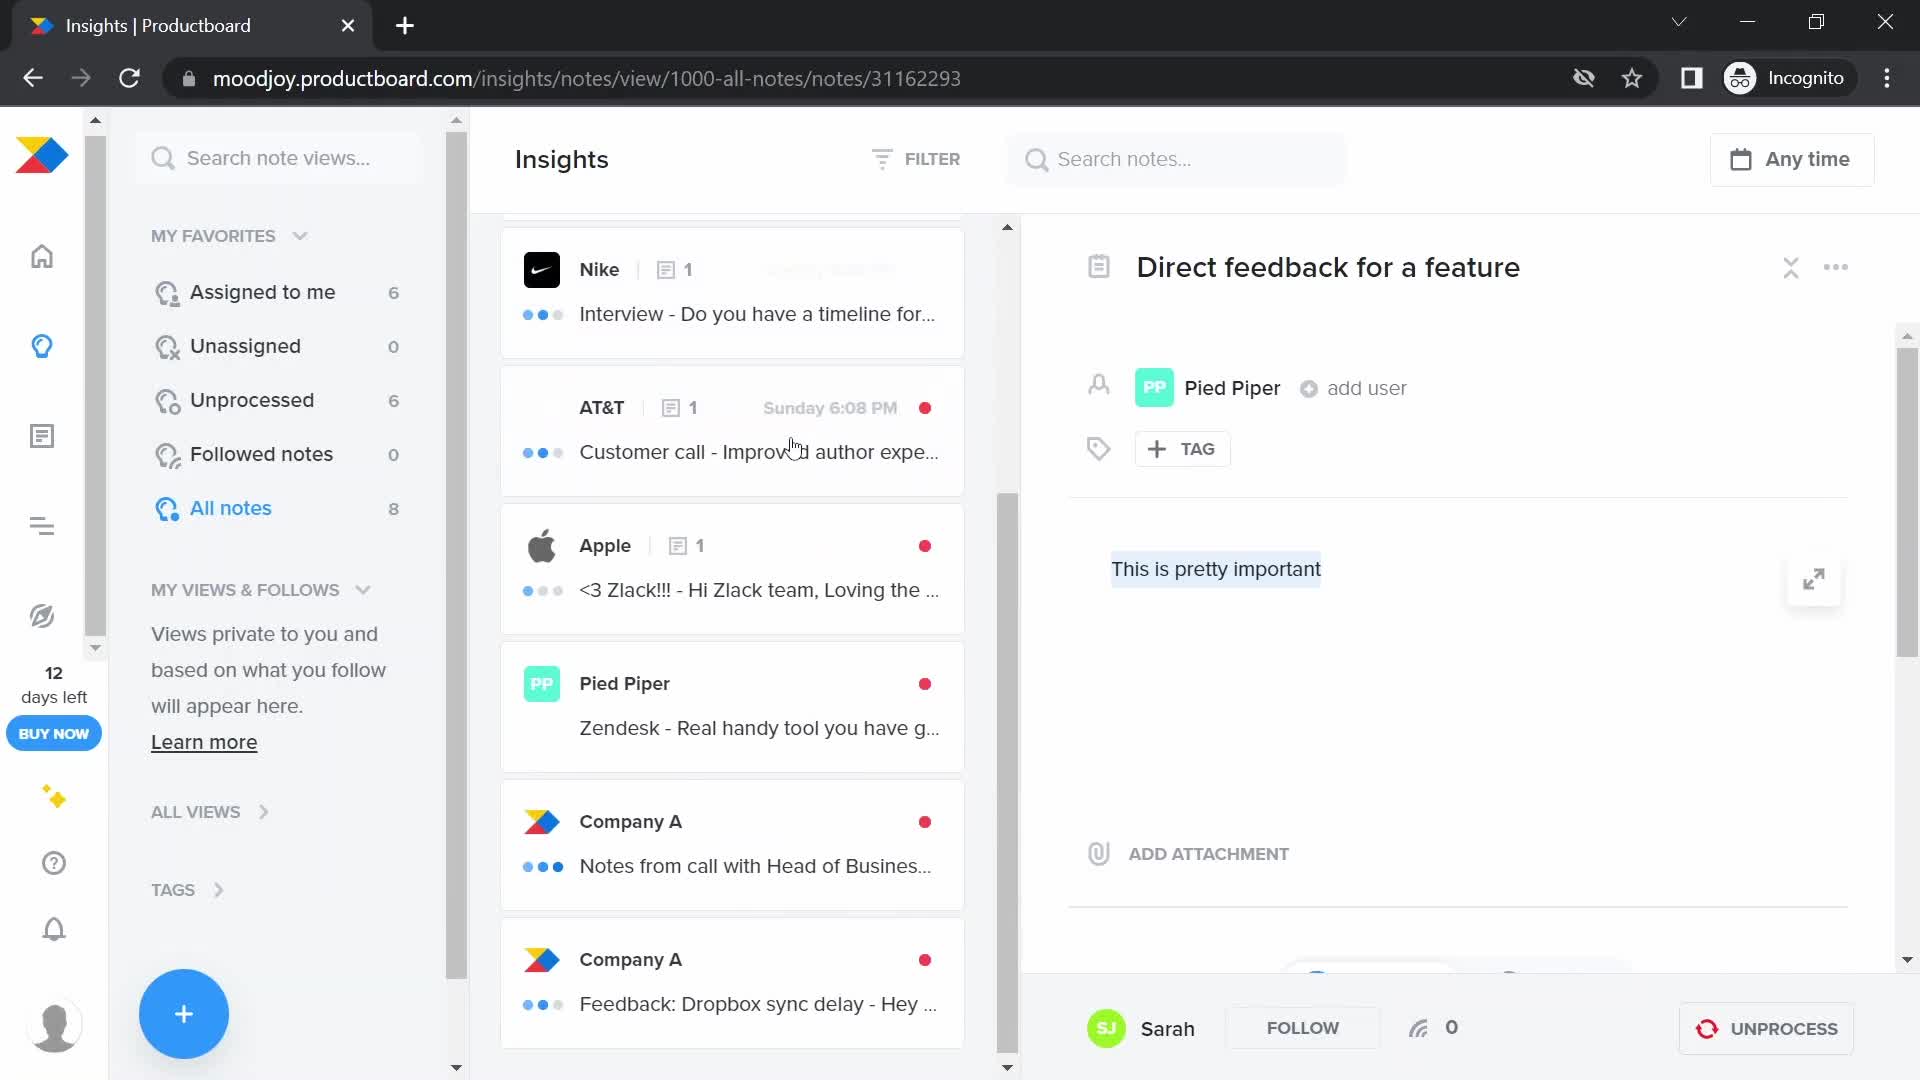This screenshot has width=1920, height=1080.
Task: Open Insights lightbulb icon in sidebar
Action: (42, 346)
